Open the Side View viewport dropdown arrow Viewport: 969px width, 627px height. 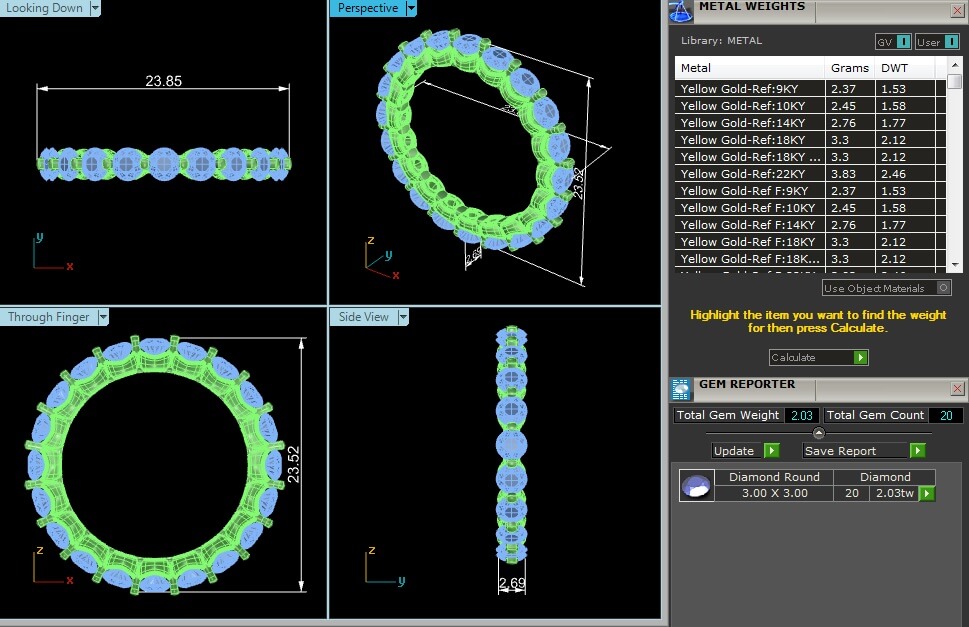403,317
